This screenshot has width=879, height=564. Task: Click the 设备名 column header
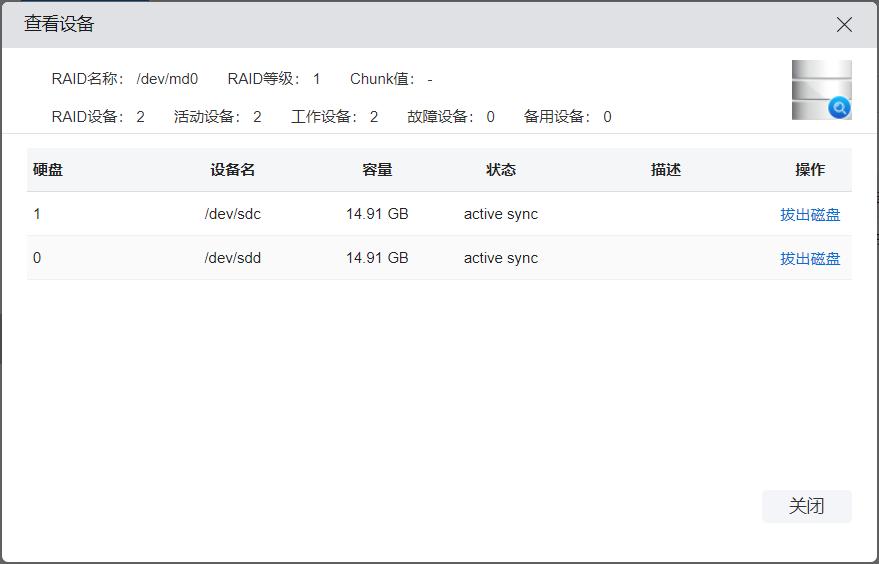tap(232, 170)
